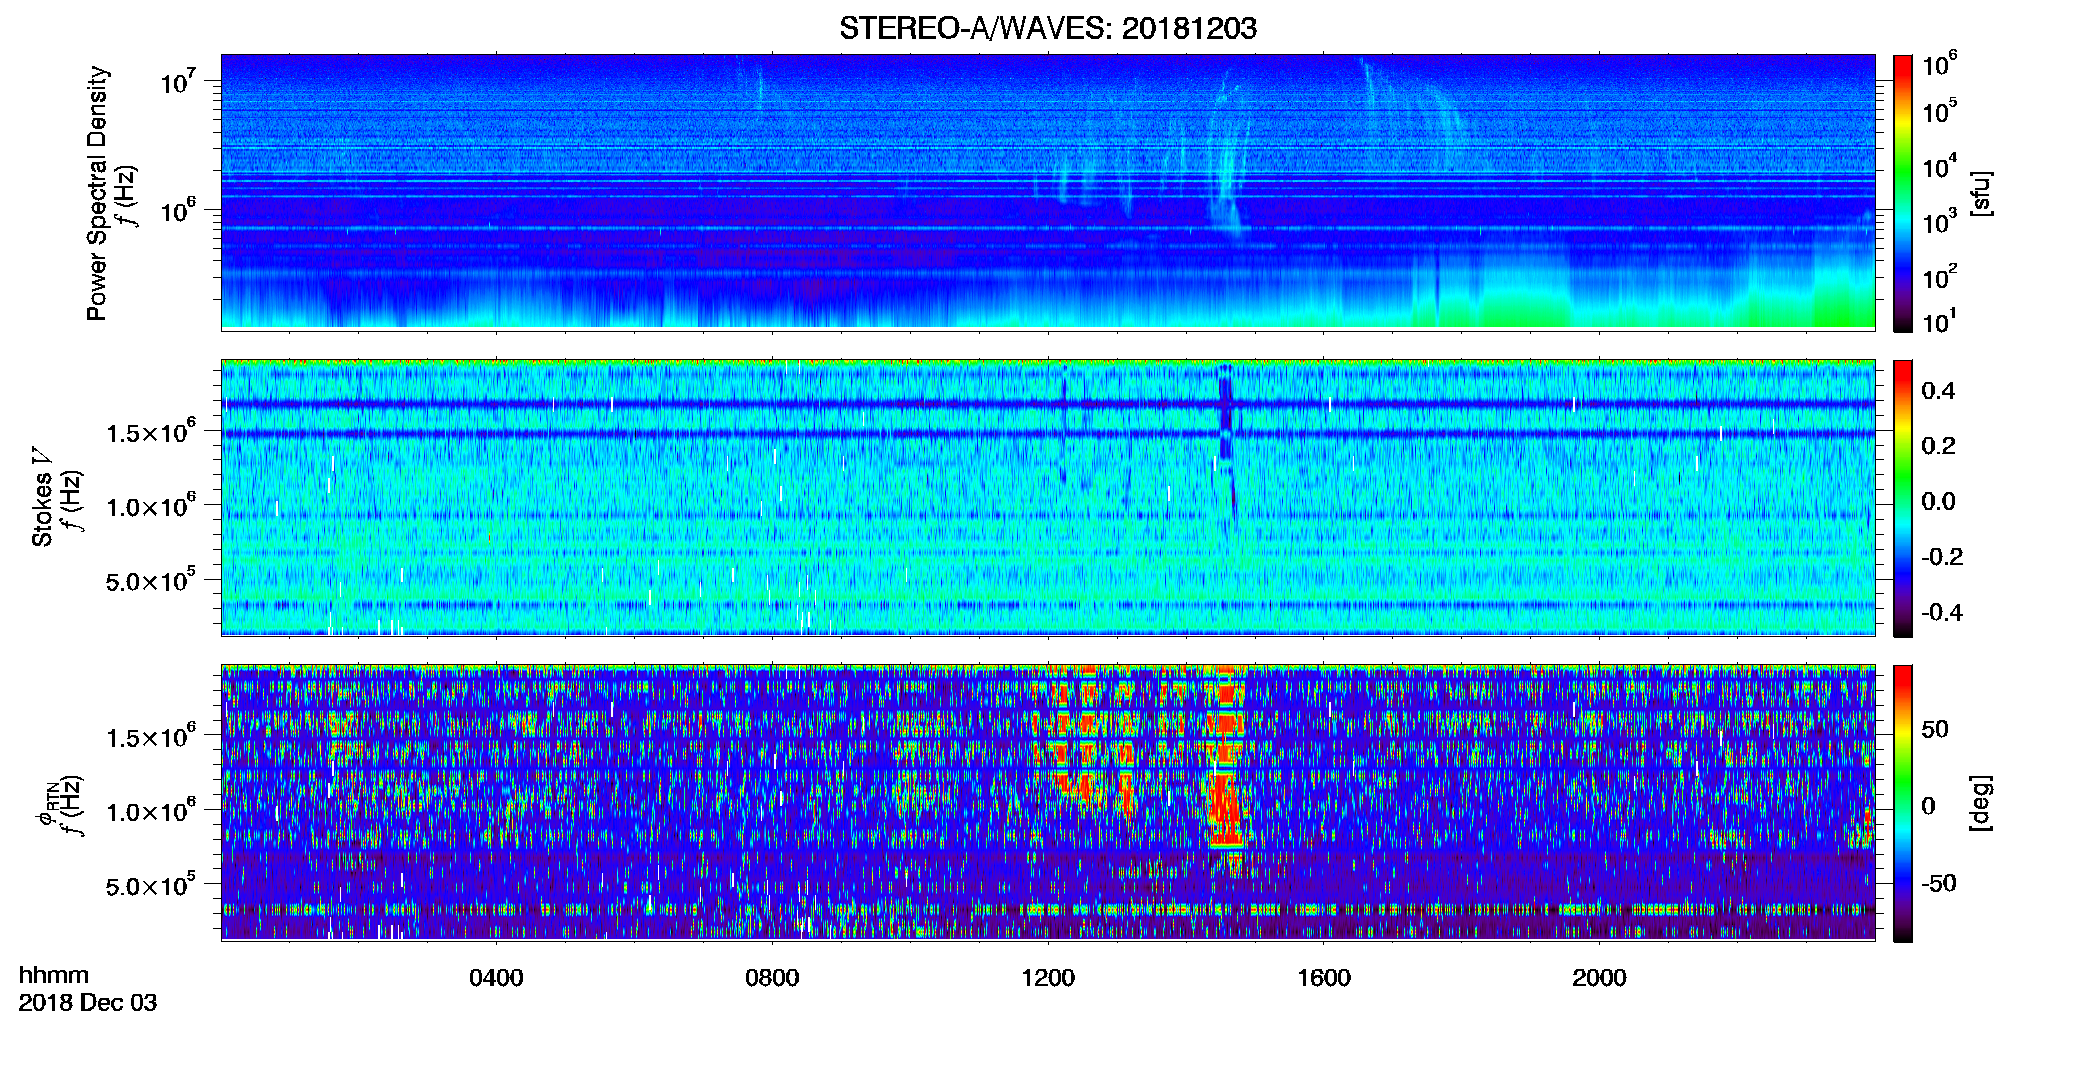This screenshot has width=2096, height=1080.
Task: Click the 2000 time axis tick label
Action: click(x=1599, y=977)
